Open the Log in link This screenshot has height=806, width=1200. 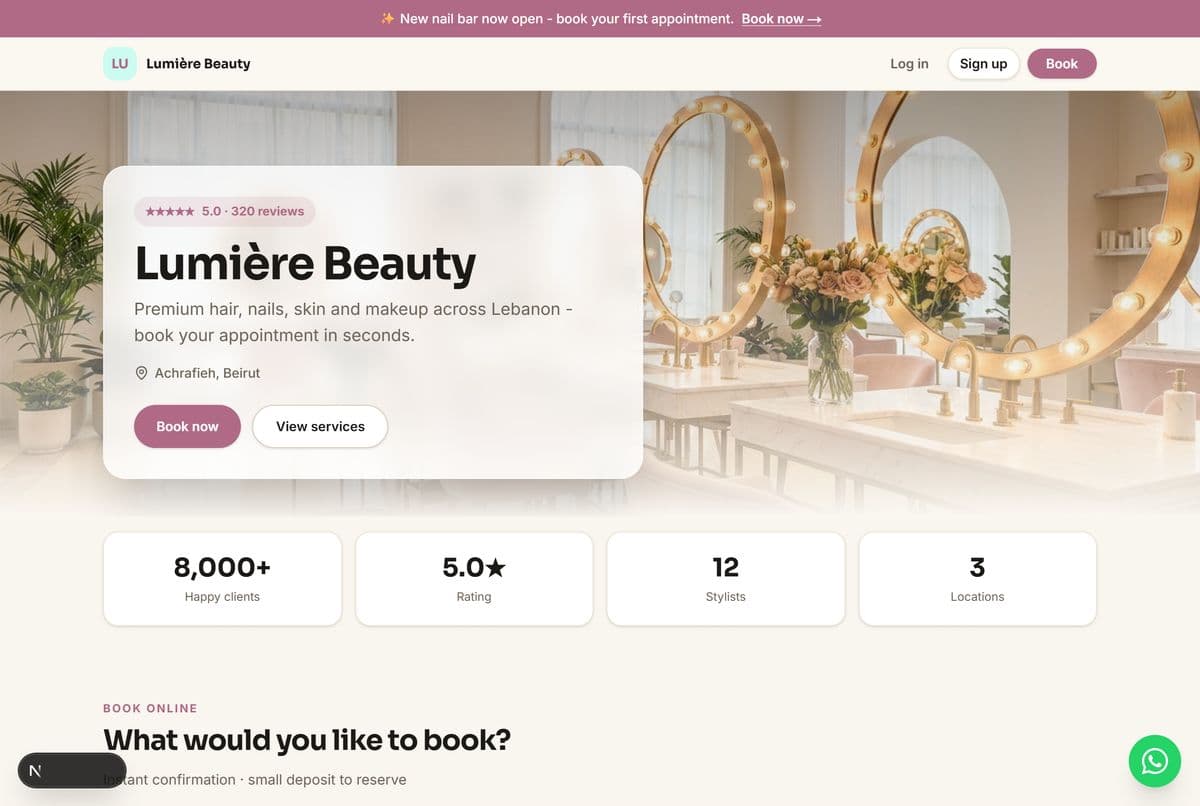click(x=909, y=63)
